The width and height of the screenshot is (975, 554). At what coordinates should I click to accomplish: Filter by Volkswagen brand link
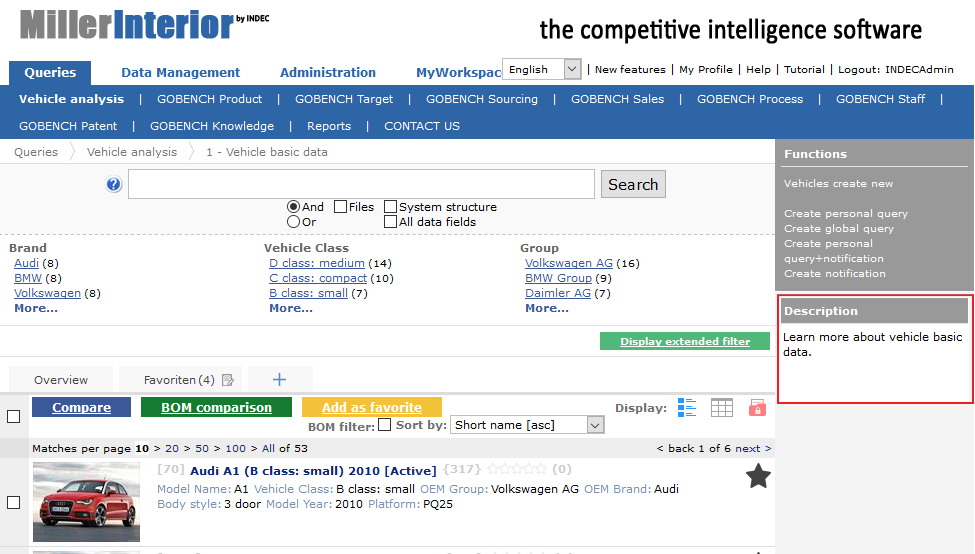coord(47,293)
